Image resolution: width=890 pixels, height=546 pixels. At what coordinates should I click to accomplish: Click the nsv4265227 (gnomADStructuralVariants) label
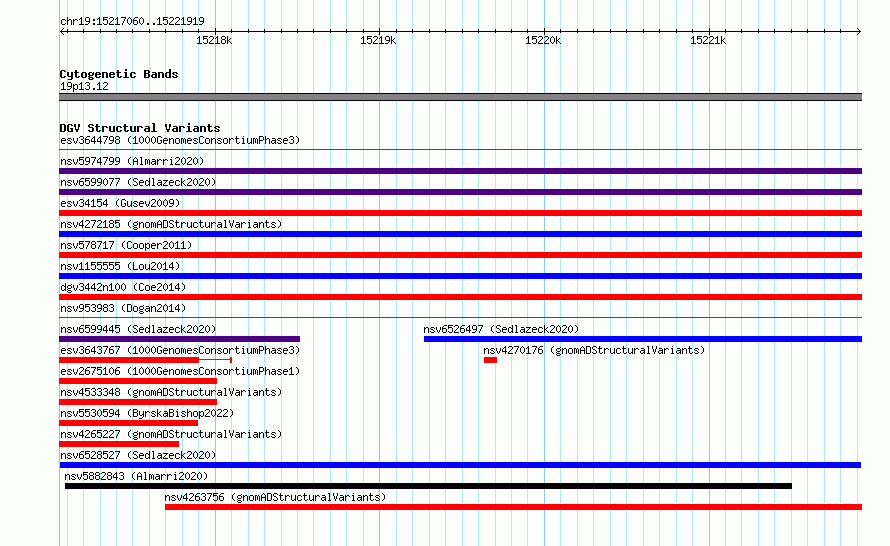click(171, 434)
